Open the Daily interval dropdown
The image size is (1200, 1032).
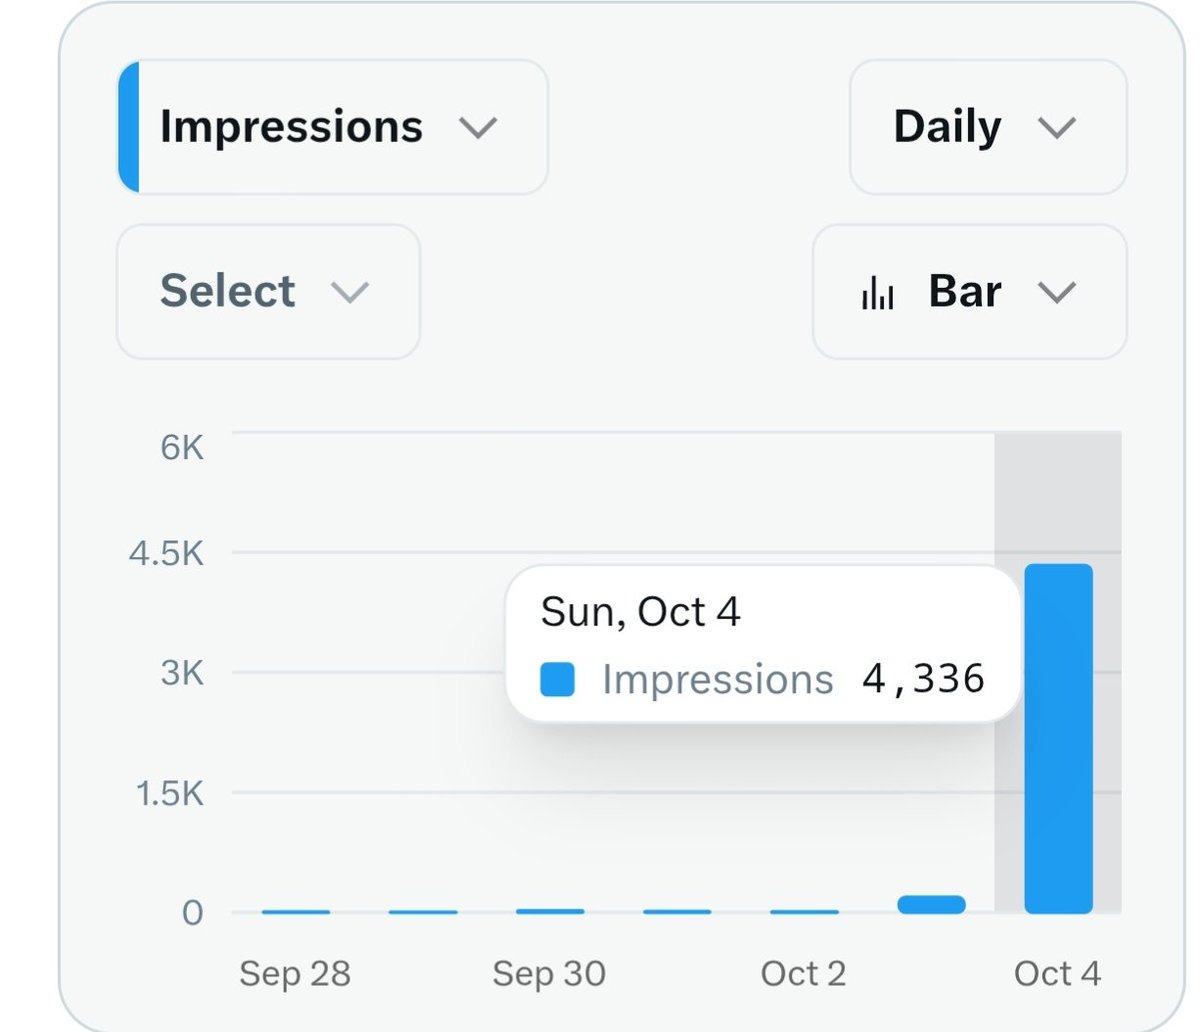click(x=988, y=127)
